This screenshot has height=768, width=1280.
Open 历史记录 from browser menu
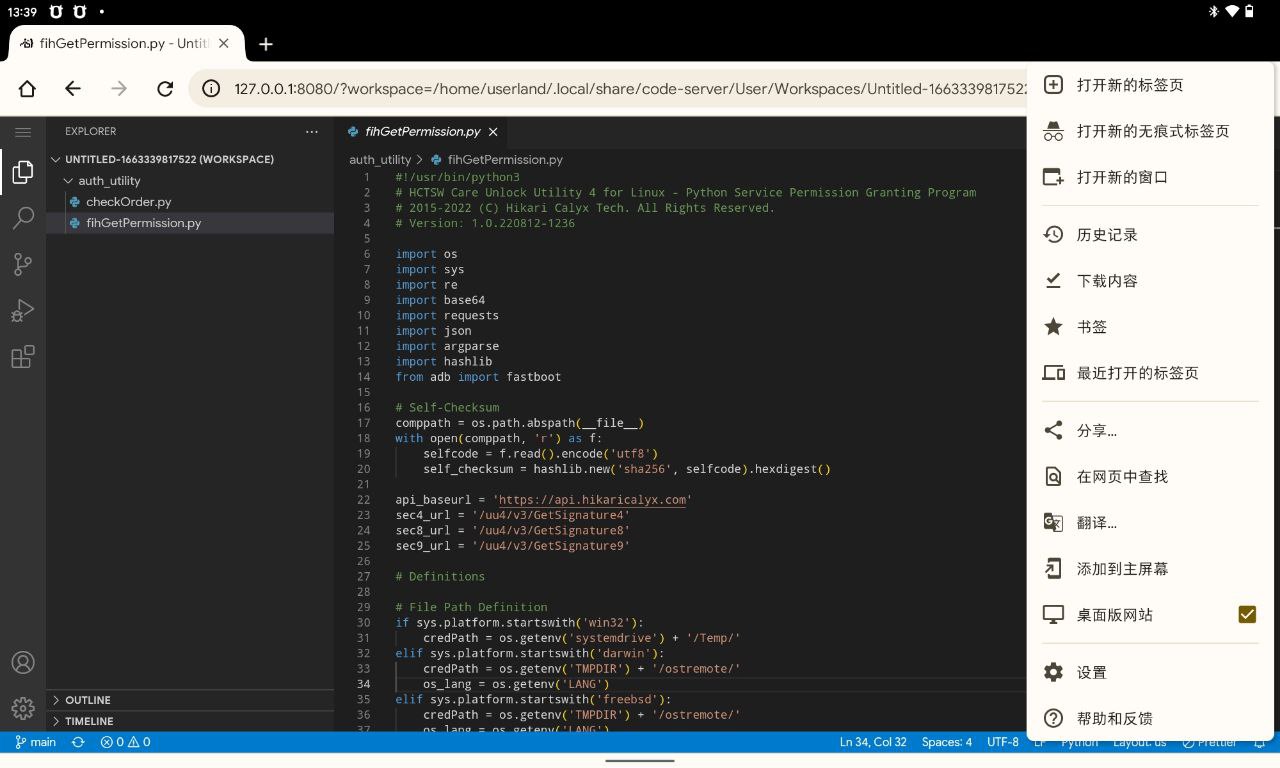pyautogui.click(x=1150, y=235)
